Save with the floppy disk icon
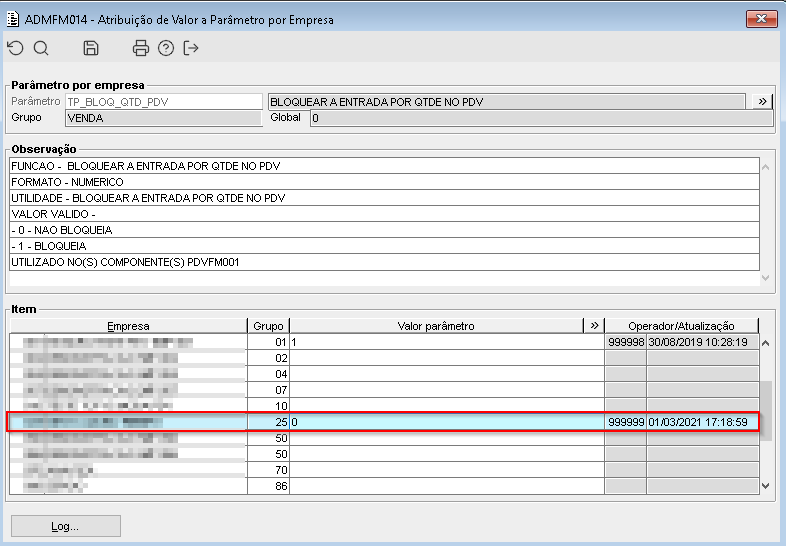Screen dimensions: 786x546 pyautogui.click(x=91, y=48)
